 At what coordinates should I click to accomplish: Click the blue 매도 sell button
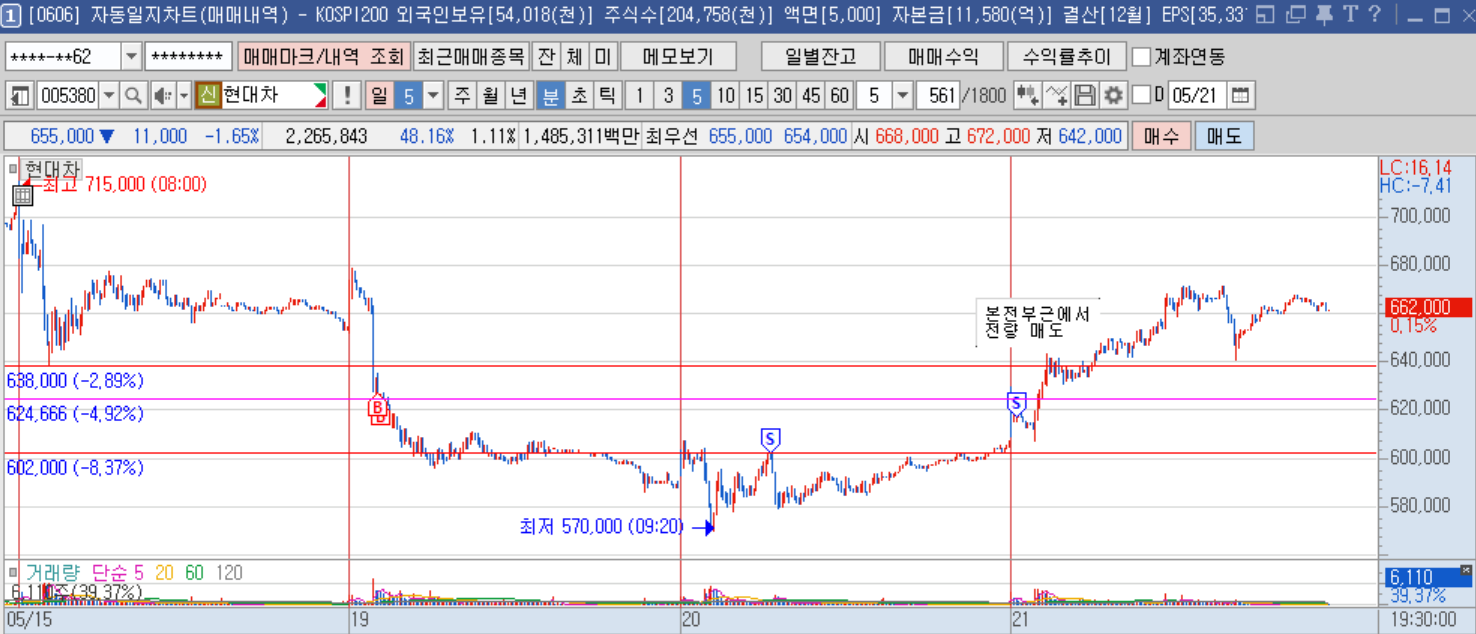pos(1224,136)
